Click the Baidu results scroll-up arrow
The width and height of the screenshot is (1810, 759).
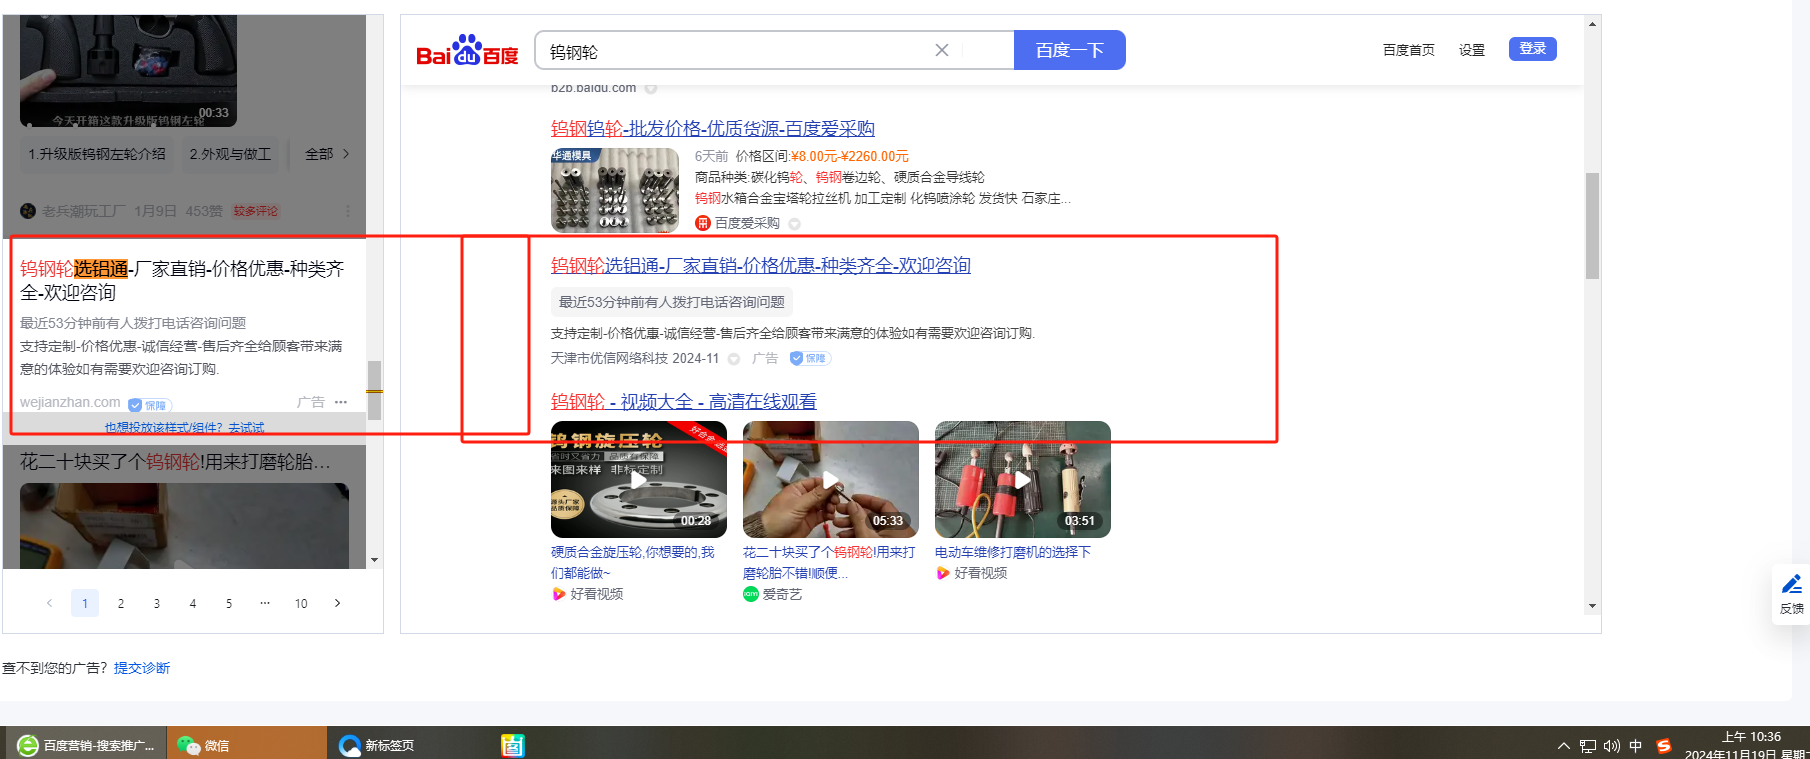[1592, 24]
